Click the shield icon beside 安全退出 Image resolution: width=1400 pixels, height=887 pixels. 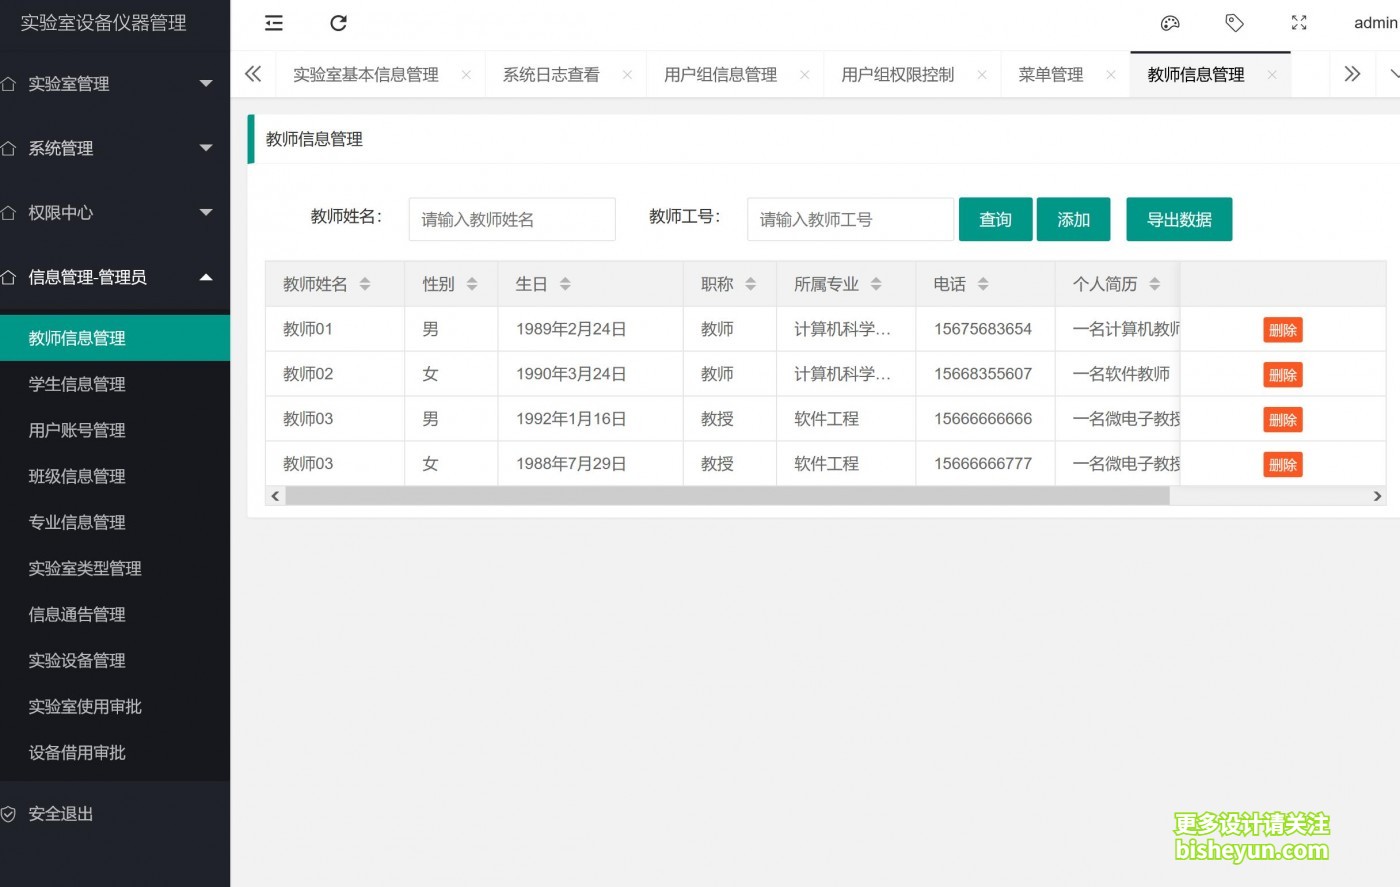[8, 814]
